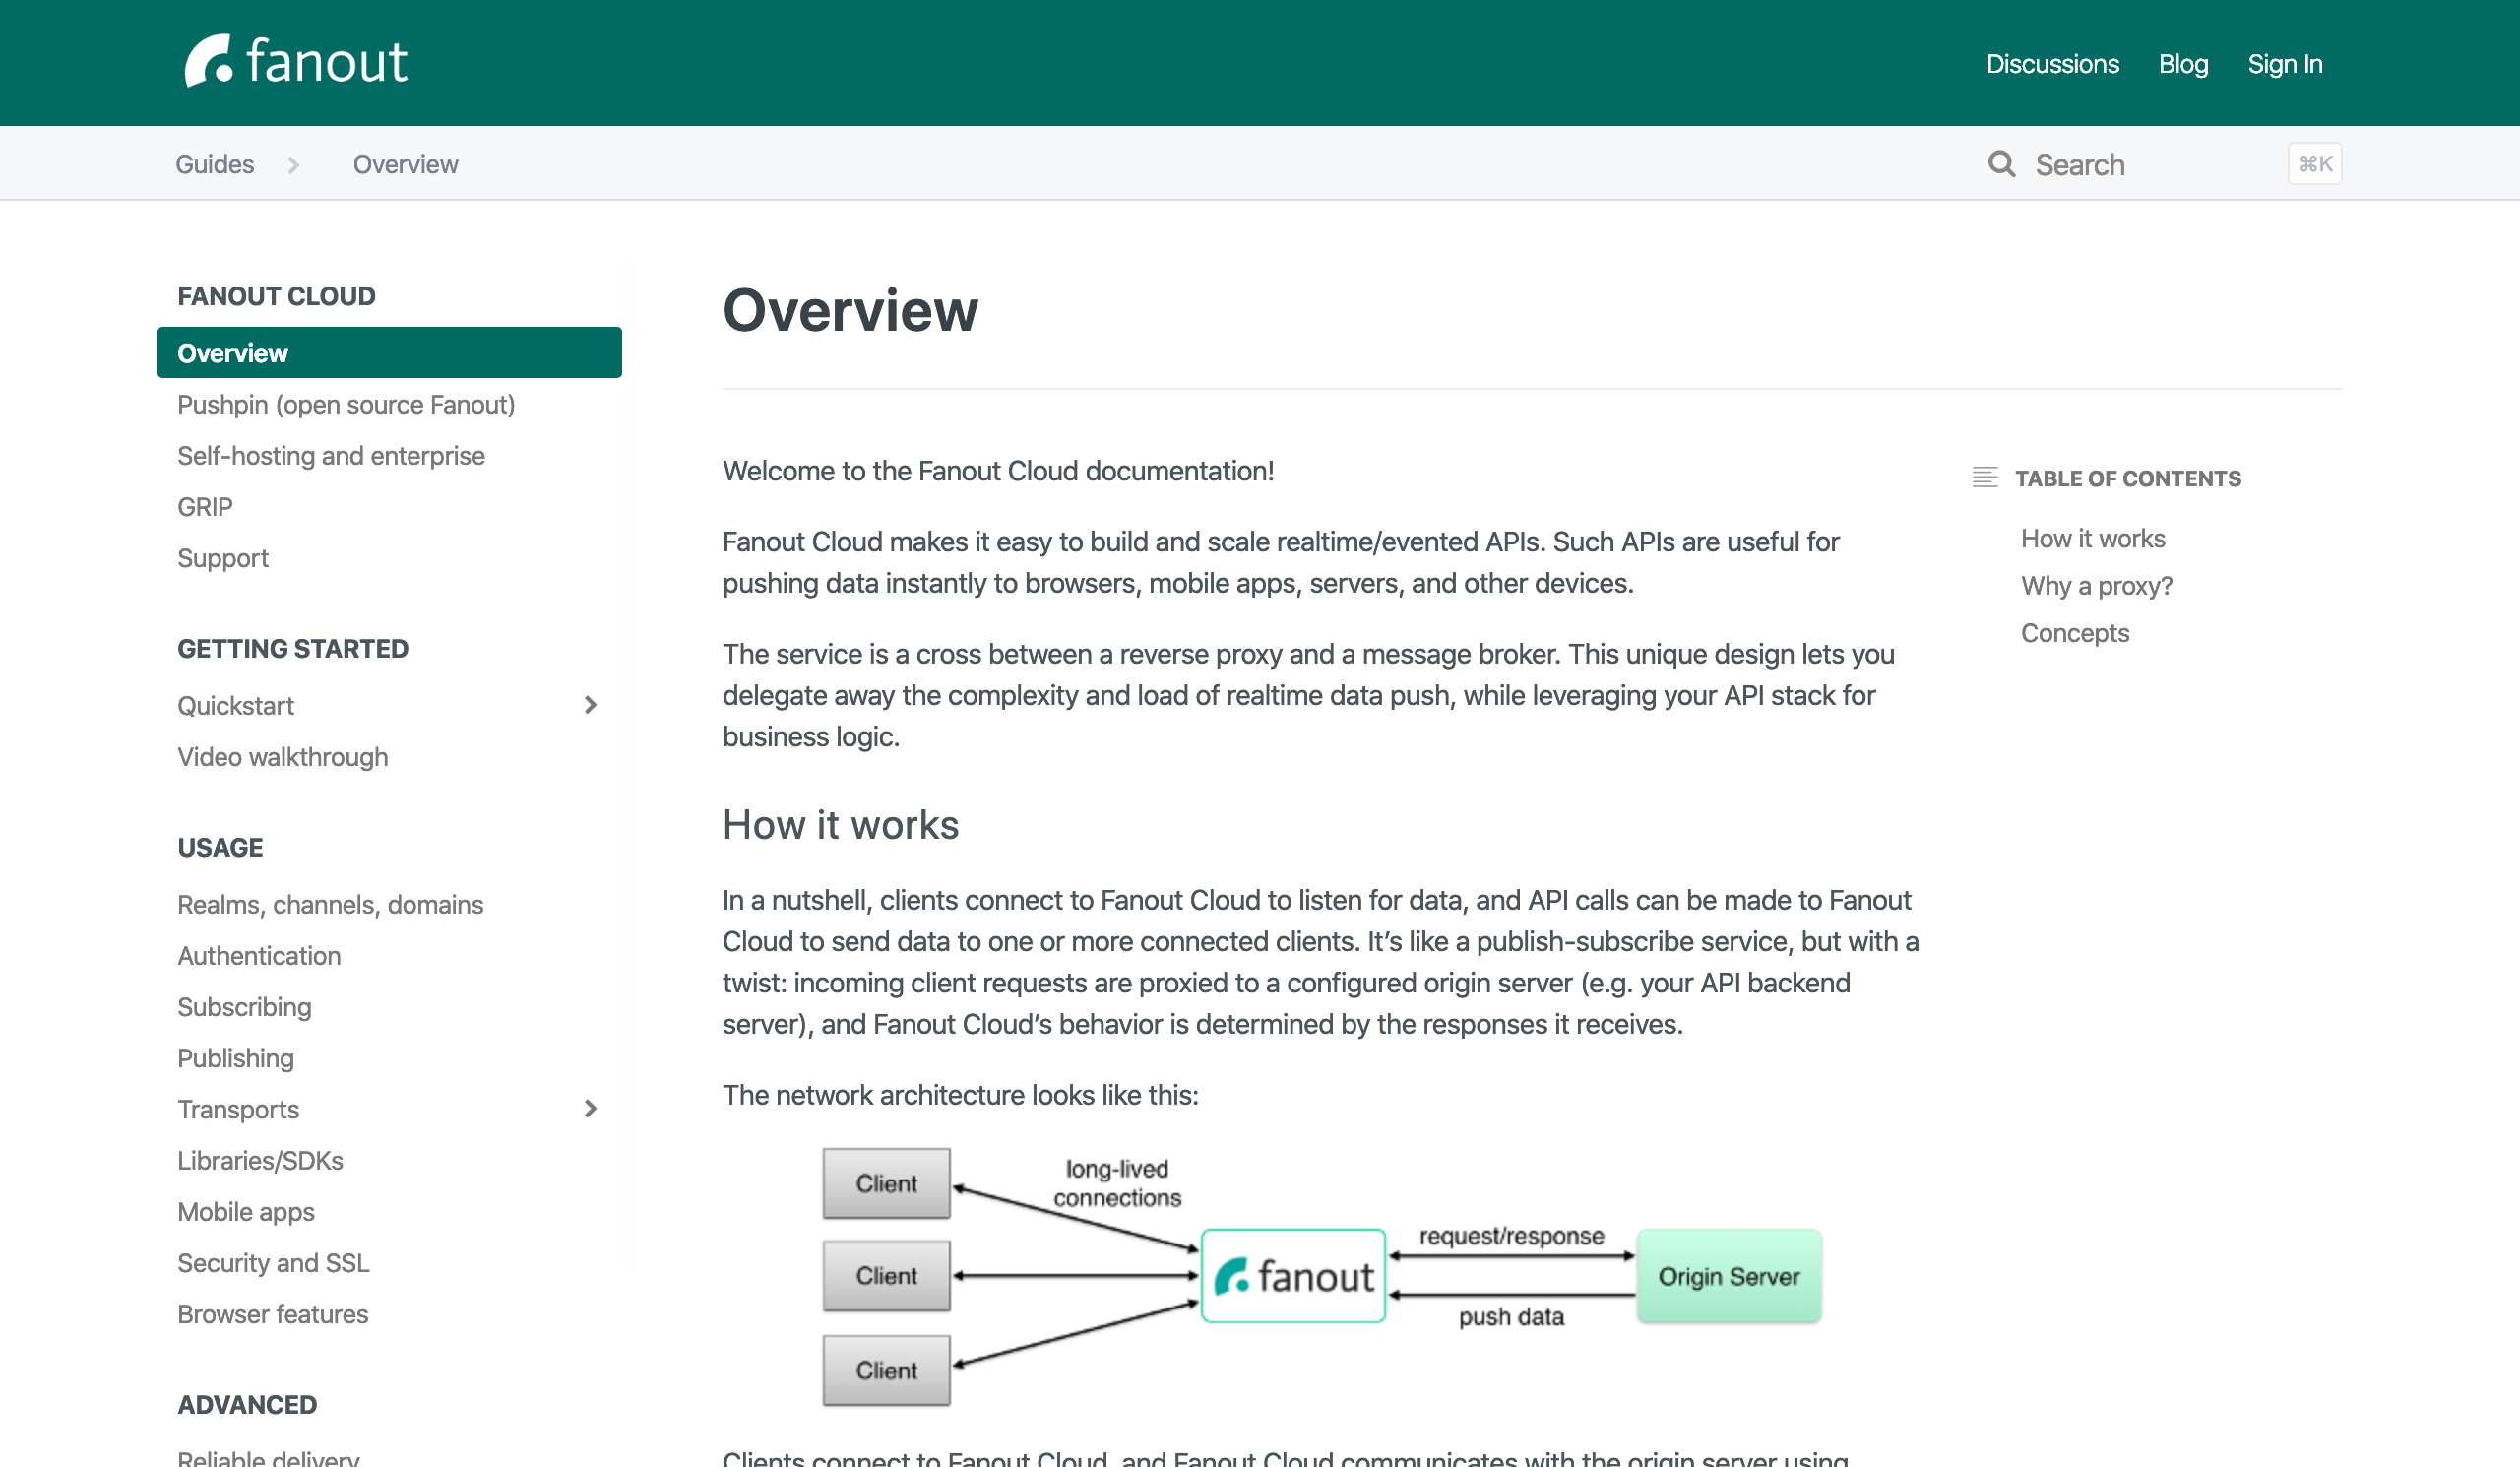2520x1467 pixels.
Task: Open Browser features page
Action: (x=273, y=1314)
